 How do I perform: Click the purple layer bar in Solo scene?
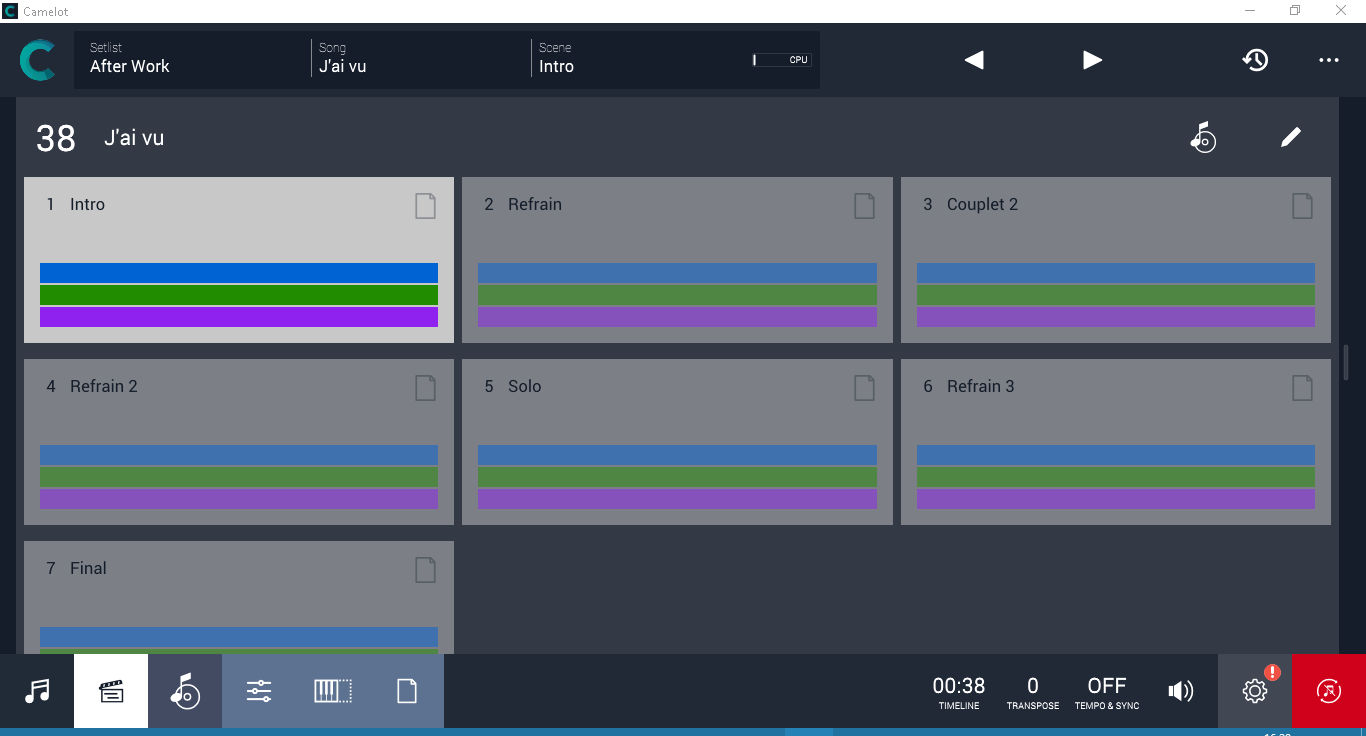point(677,499)
